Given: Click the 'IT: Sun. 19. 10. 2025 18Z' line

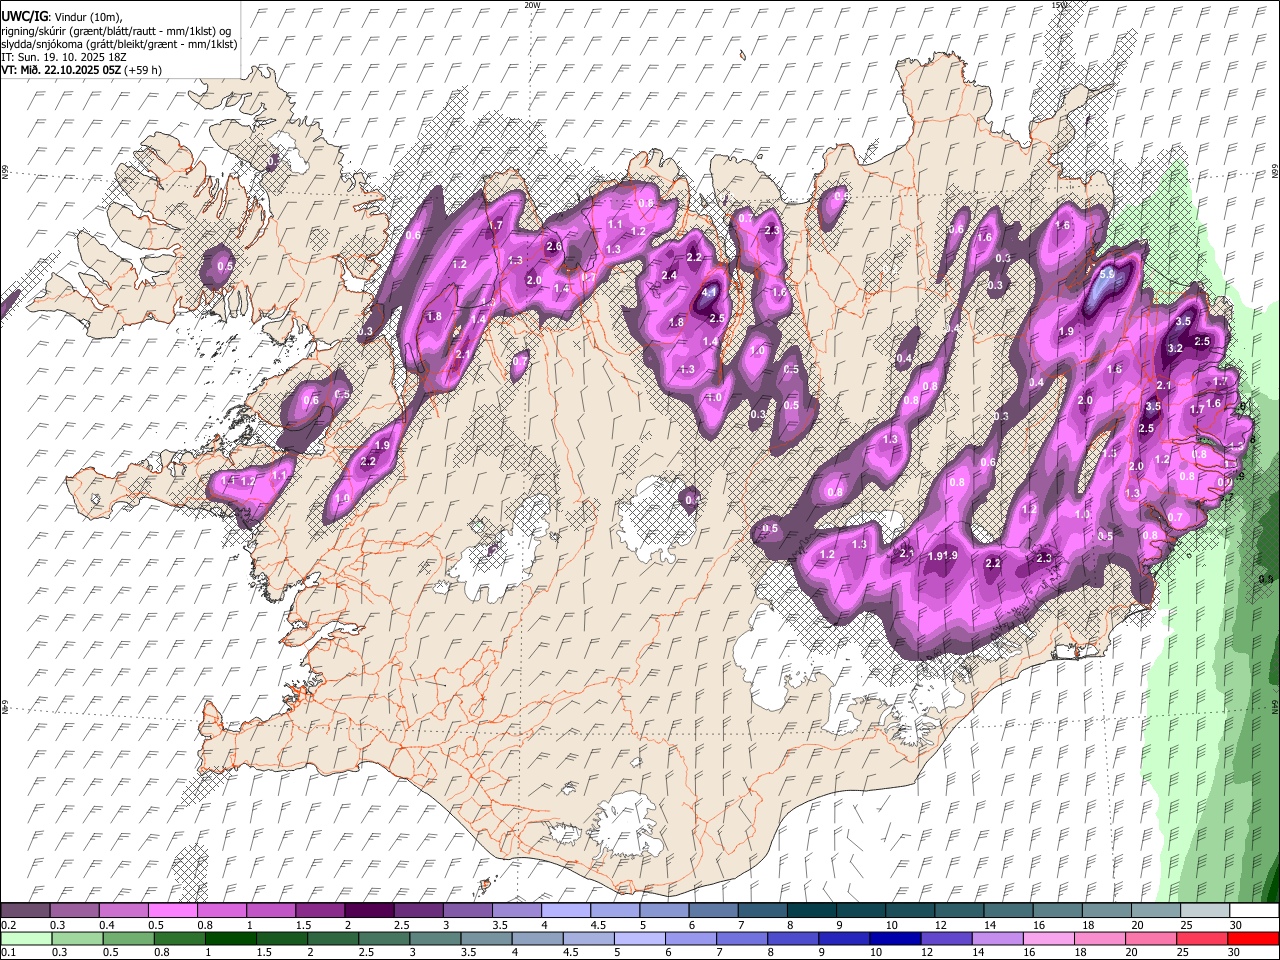Looking at the screenshot, I should pos(63,57).
